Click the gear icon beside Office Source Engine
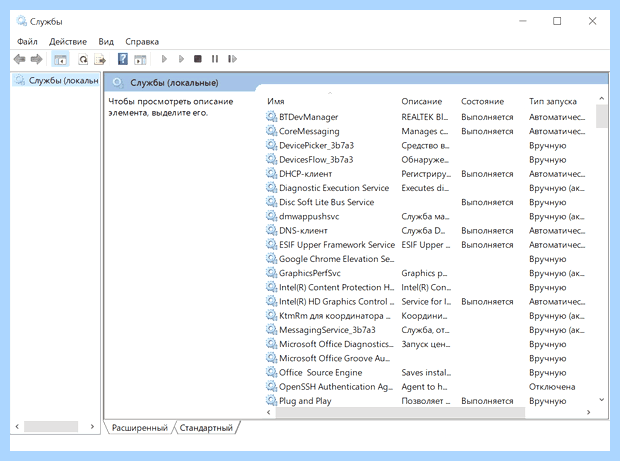The height and width of the screenshot is (461, 620). (271, 372)
